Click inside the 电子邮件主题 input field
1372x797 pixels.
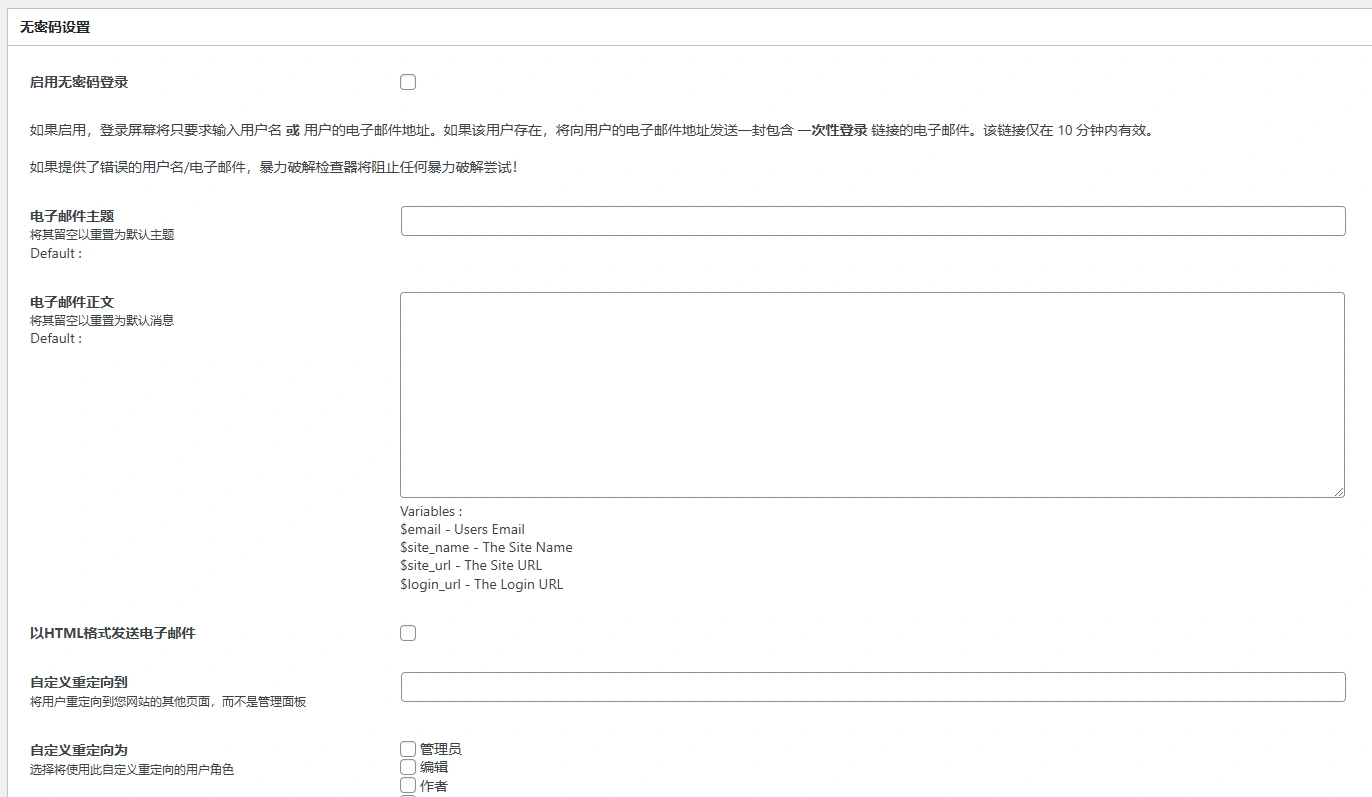coord(872,220)
